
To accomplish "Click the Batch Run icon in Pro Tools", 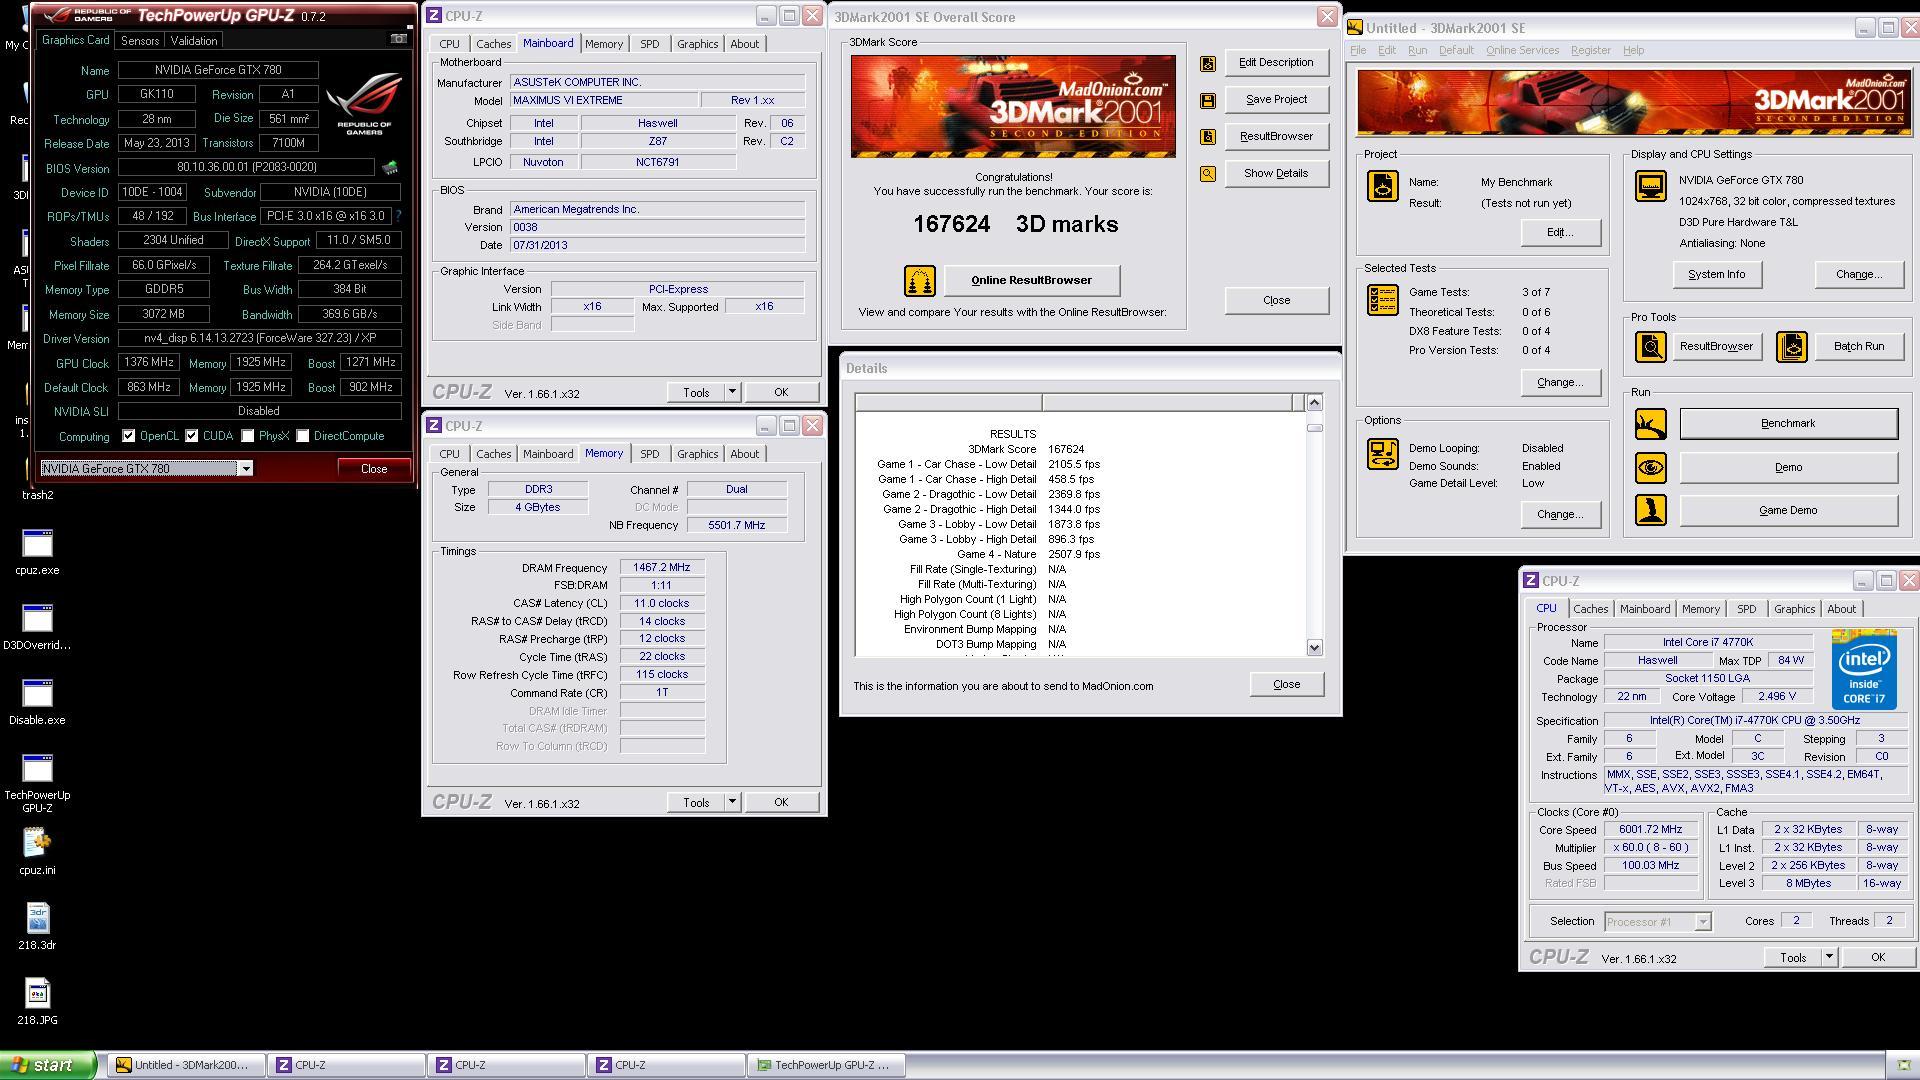I will [1792, 347].
